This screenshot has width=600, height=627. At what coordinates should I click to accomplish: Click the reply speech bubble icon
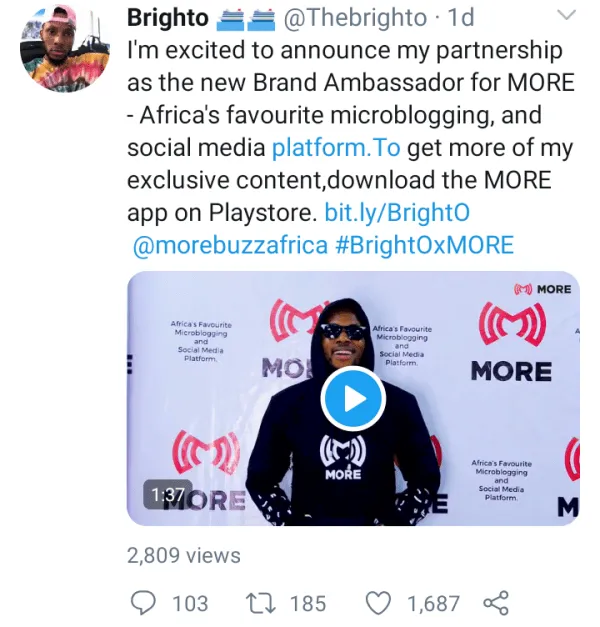click(x=144, y=603)
